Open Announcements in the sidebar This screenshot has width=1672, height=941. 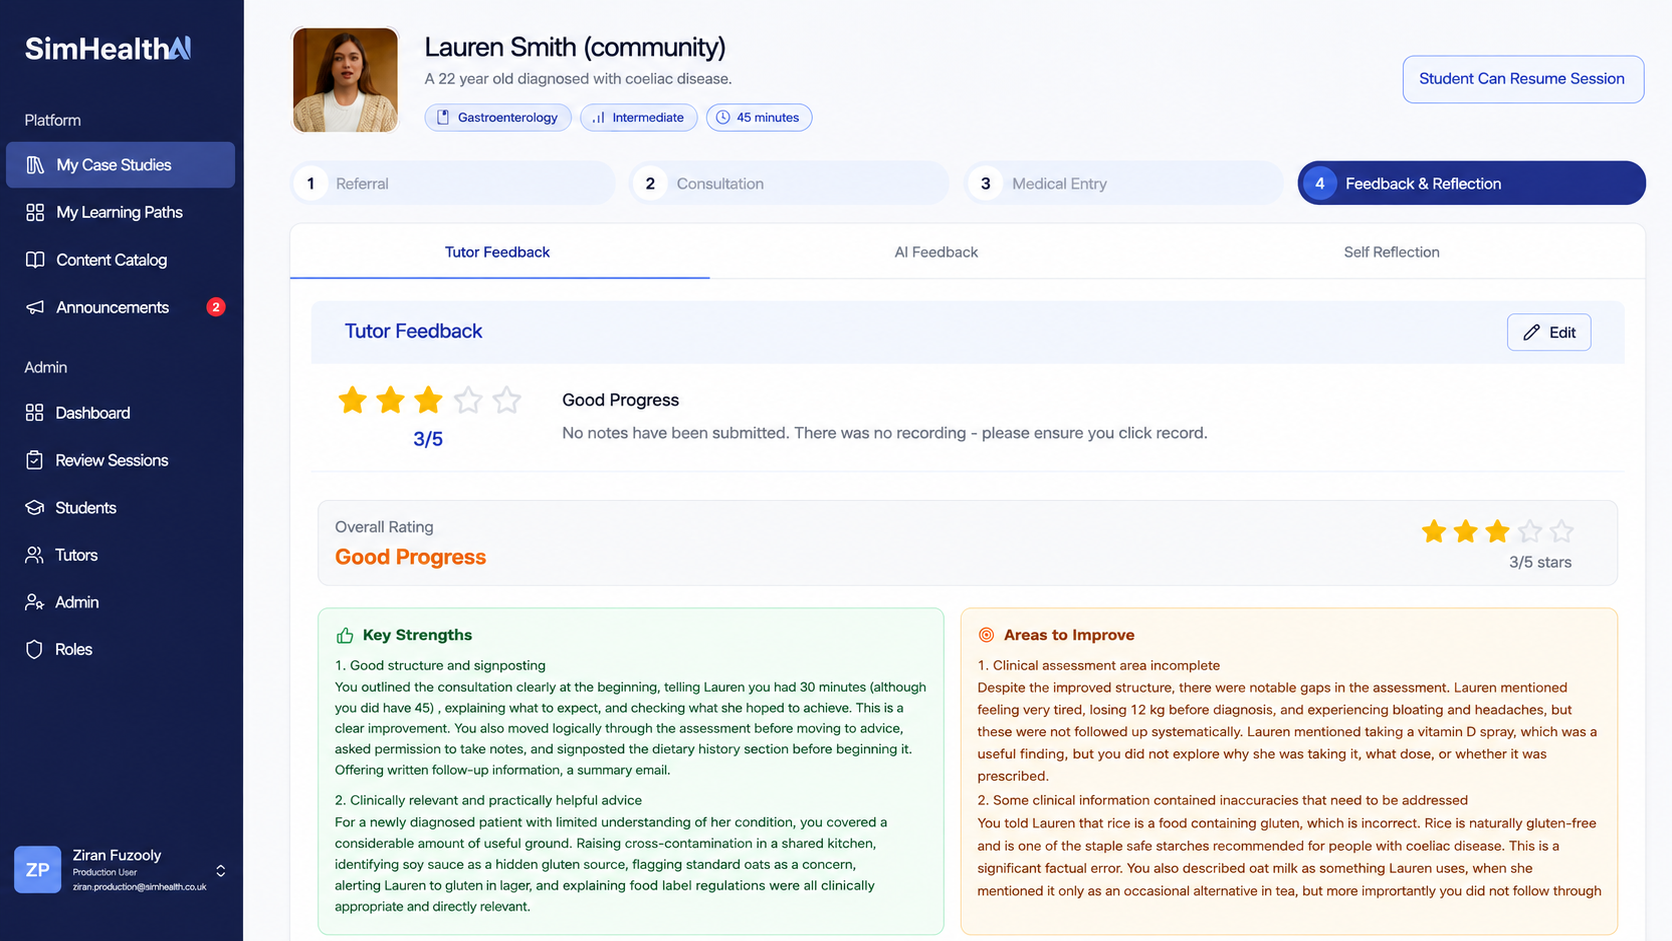click(x=121, y=307)
